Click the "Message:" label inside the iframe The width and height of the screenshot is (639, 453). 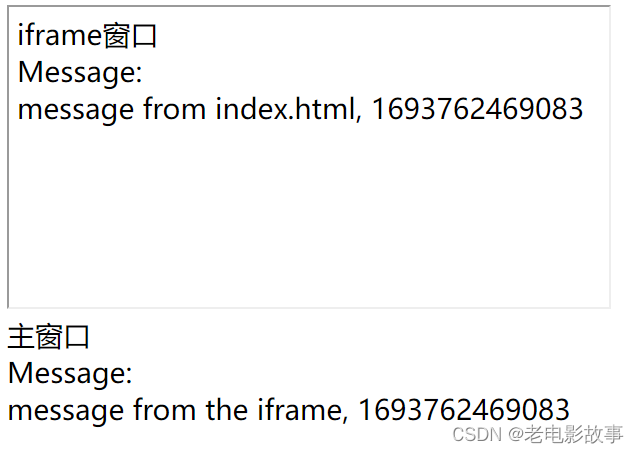click(80, 72)
